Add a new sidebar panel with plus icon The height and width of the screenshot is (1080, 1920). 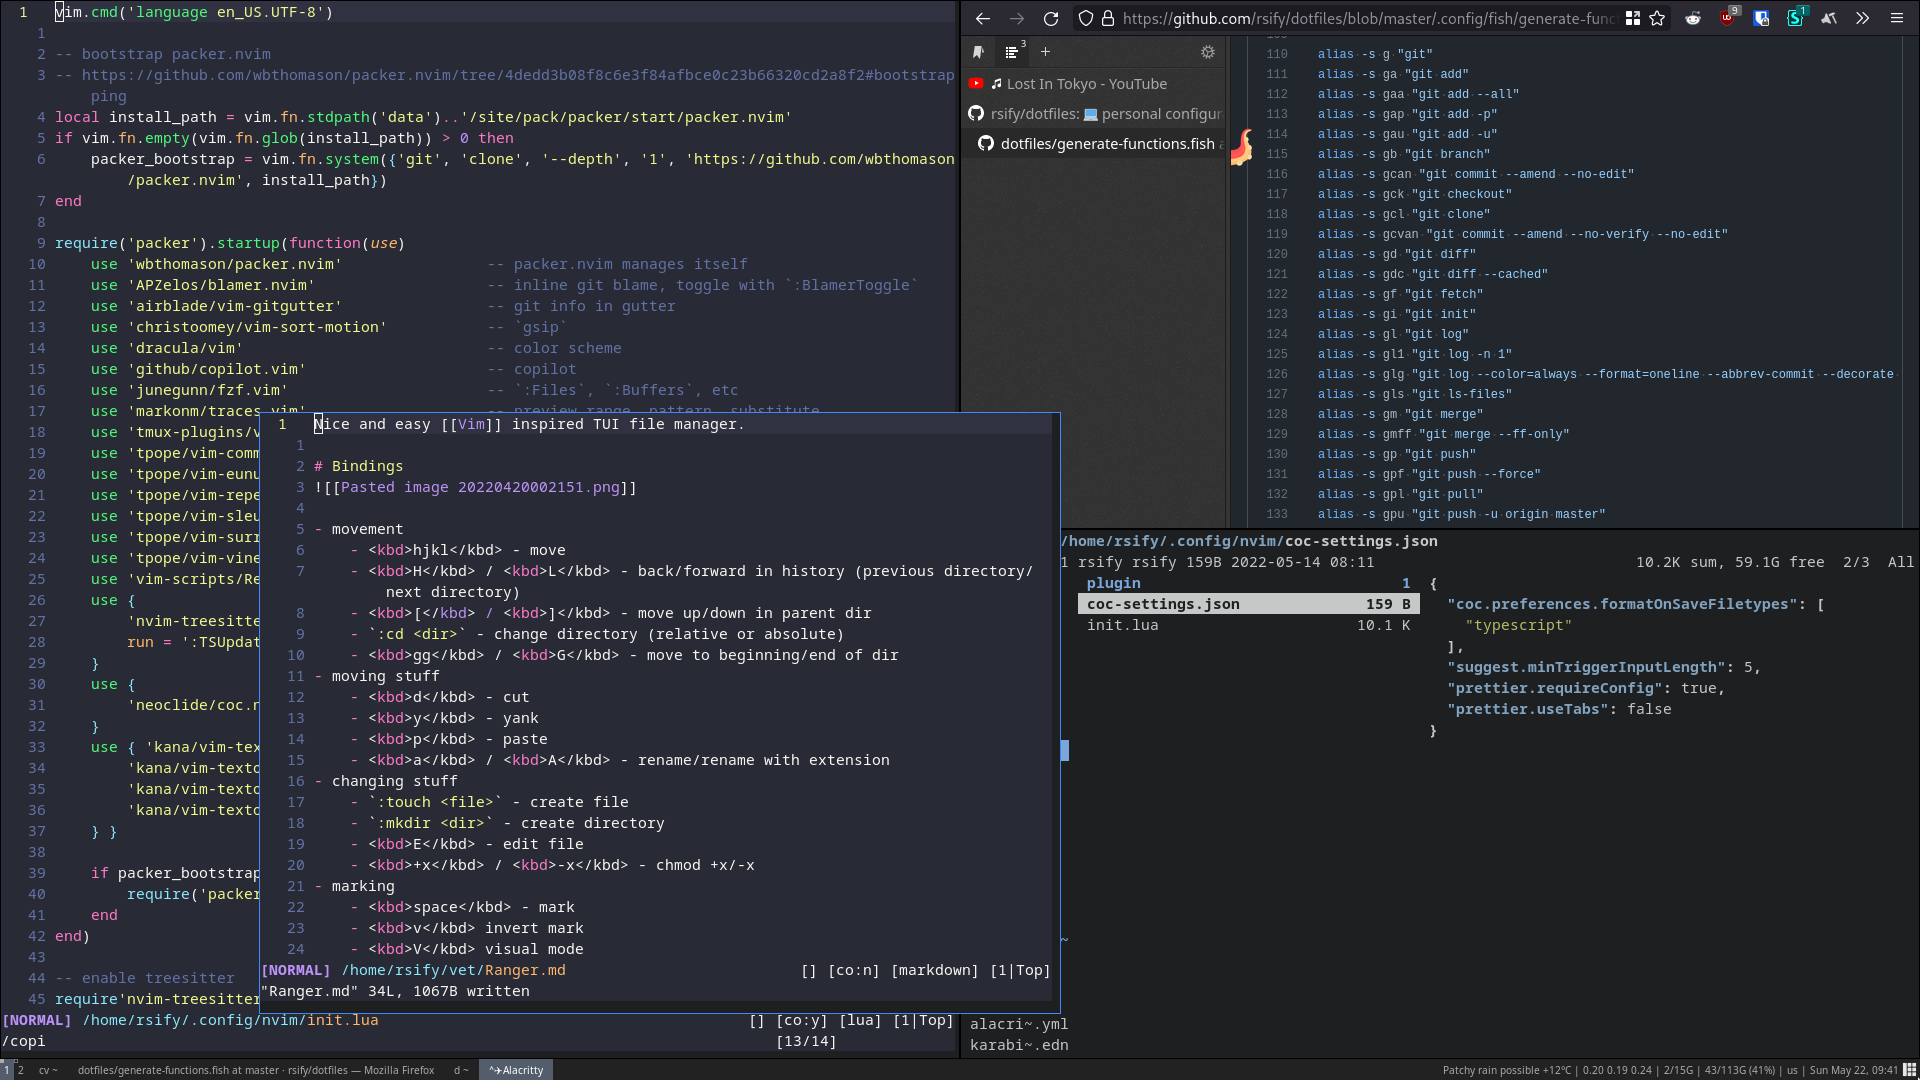(x=1045, y=52)
